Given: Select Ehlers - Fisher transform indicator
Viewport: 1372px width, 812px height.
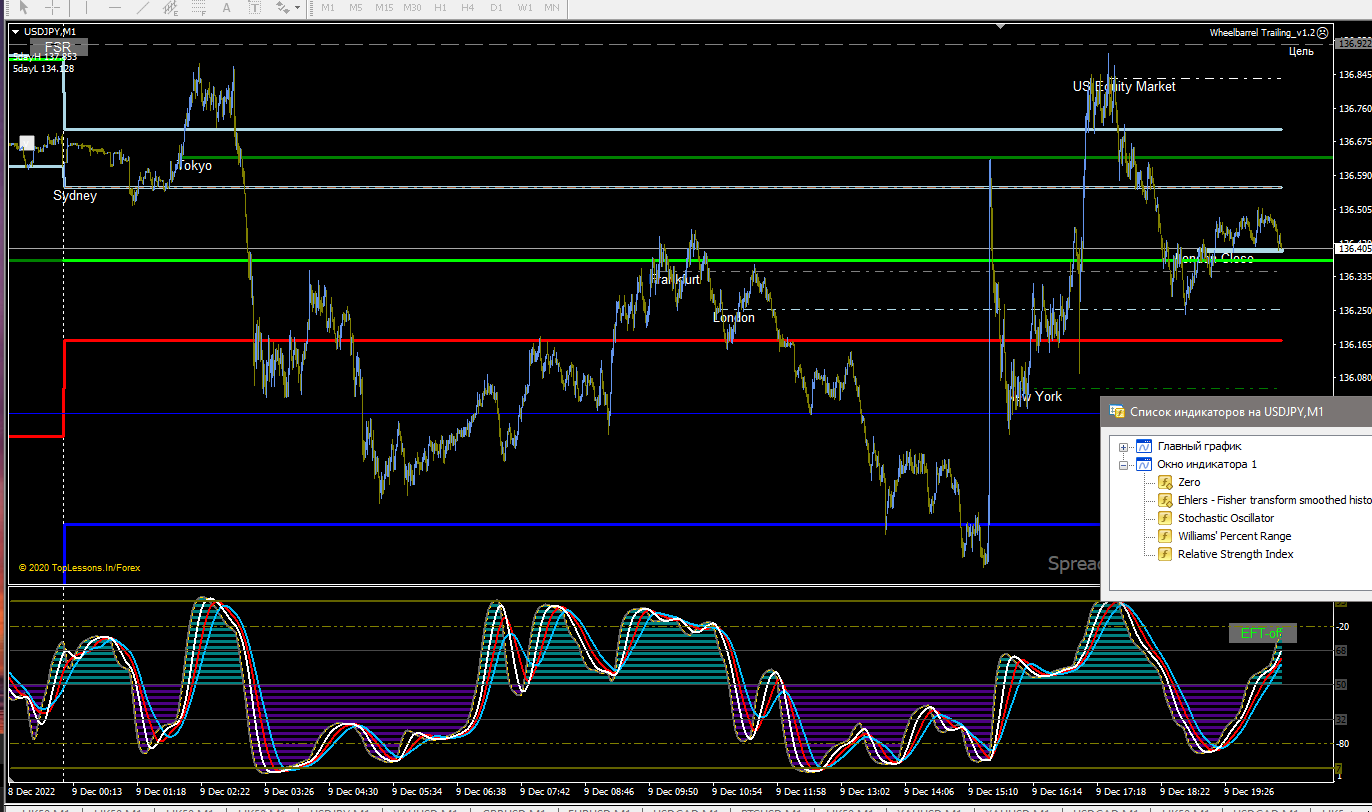Looking at the screenshot, I should tap(1275, 501).
